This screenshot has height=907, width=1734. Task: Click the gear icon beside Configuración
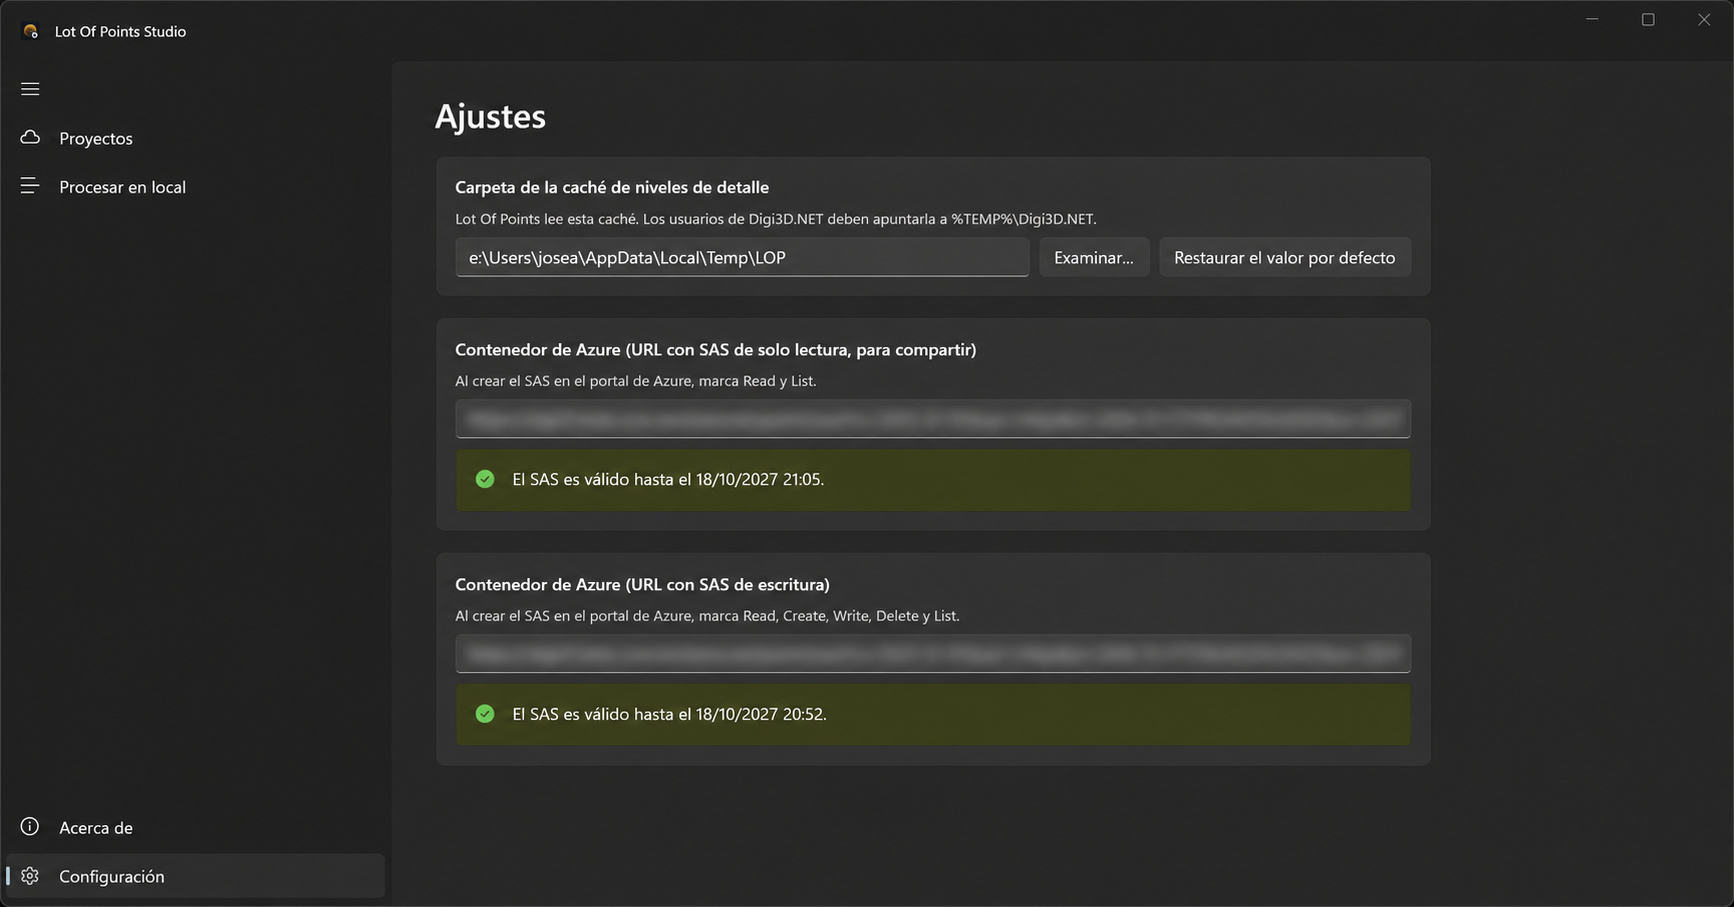pos(30,876)
